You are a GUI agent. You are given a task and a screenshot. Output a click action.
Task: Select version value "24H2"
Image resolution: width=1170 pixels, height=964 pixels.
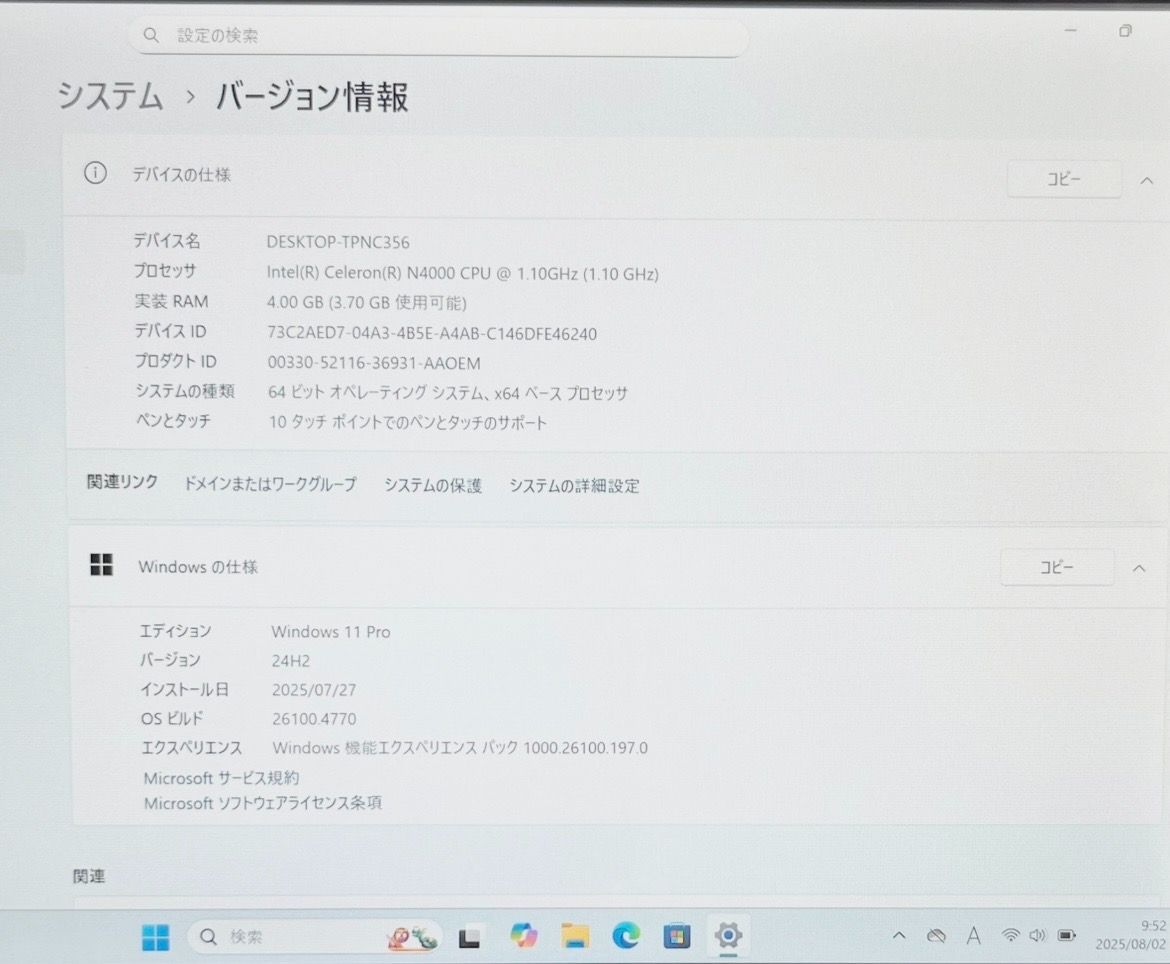click(290, 661)
